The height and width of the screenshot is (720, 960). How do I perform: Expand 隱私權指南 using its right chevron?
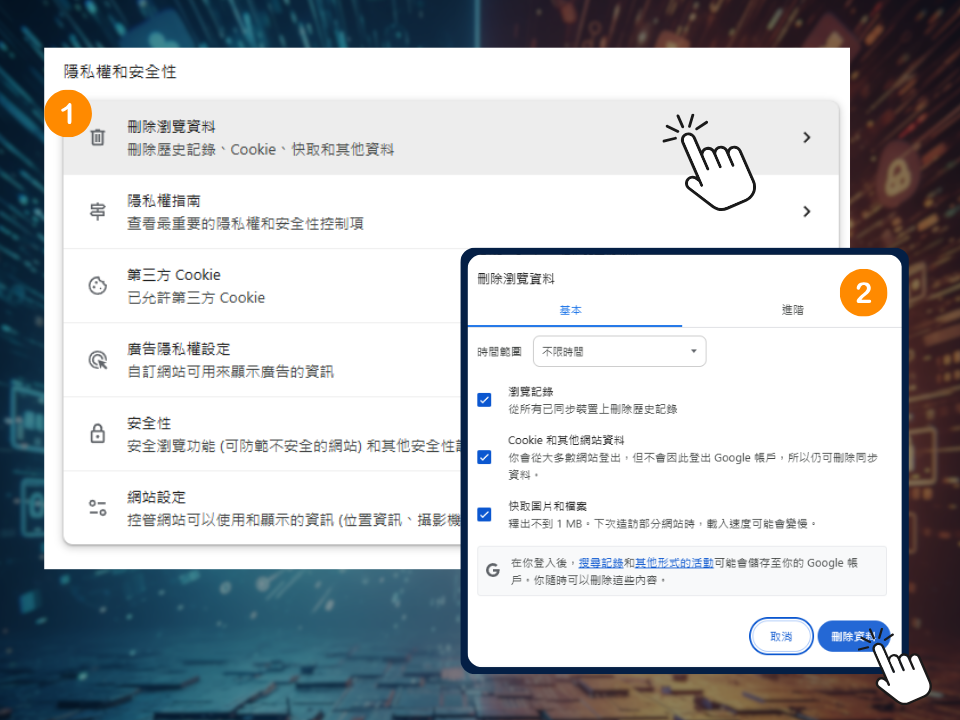click(x=806, y=212)
